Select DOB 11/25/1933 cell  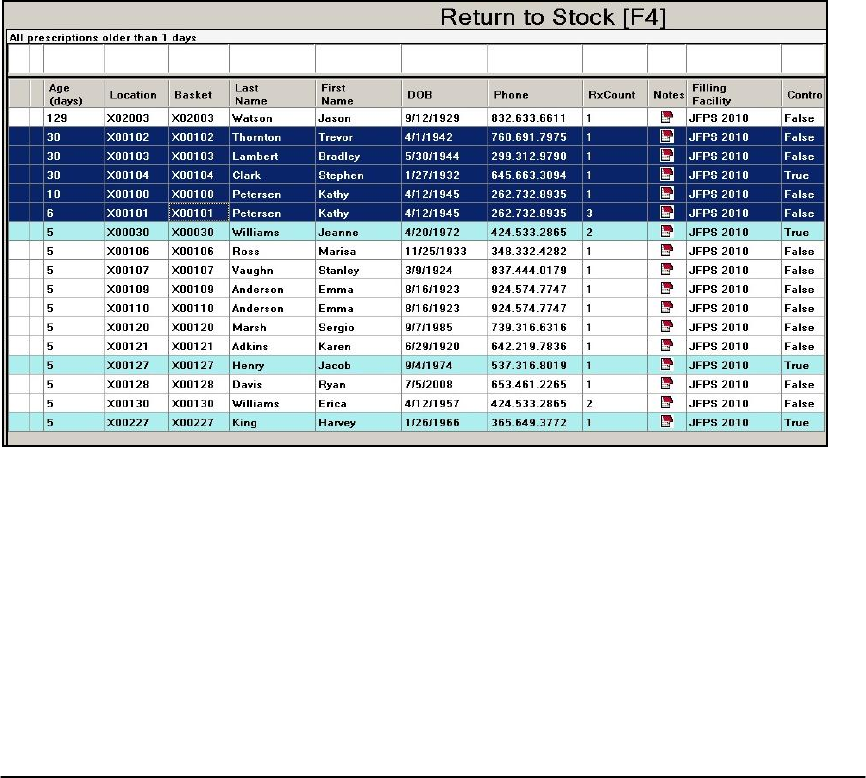(x=445, y=251)
